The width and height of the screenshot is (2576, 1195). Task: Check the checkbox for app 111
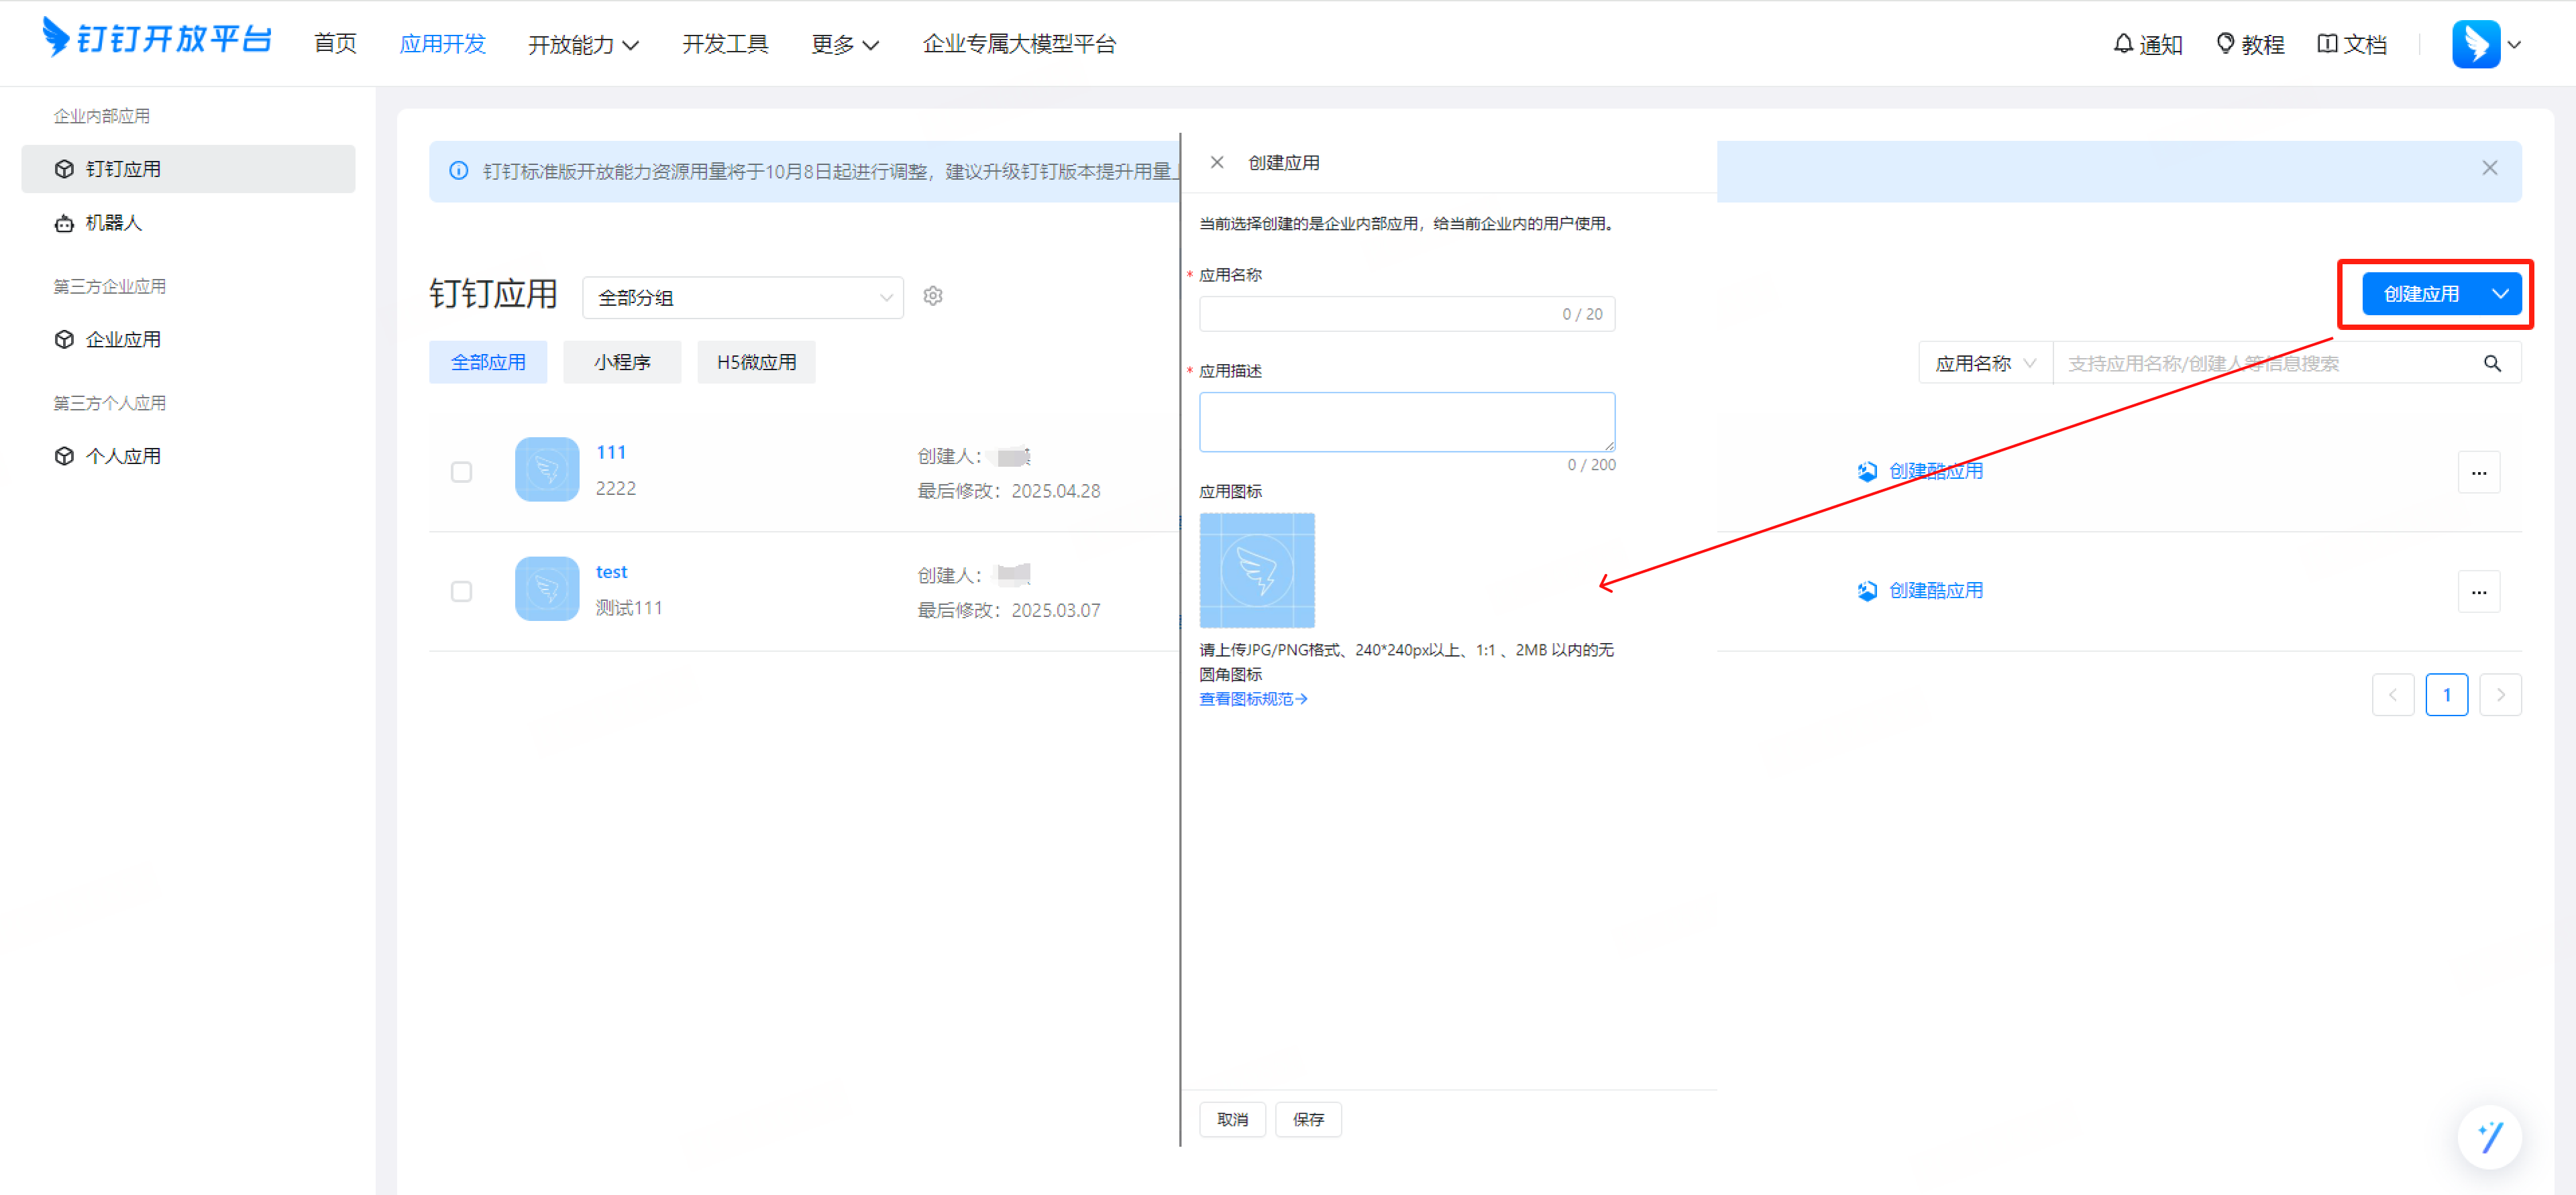[461, 472]
